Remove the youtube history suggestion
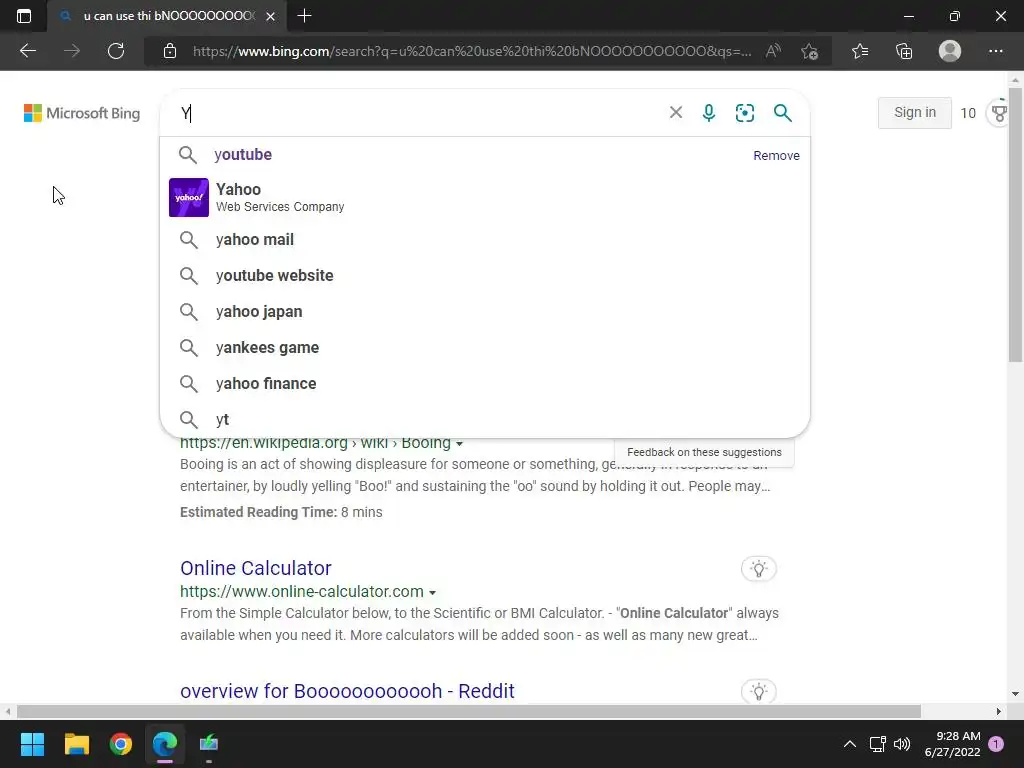The height and width of the screenshot is (768, 1024). (776, 155)
